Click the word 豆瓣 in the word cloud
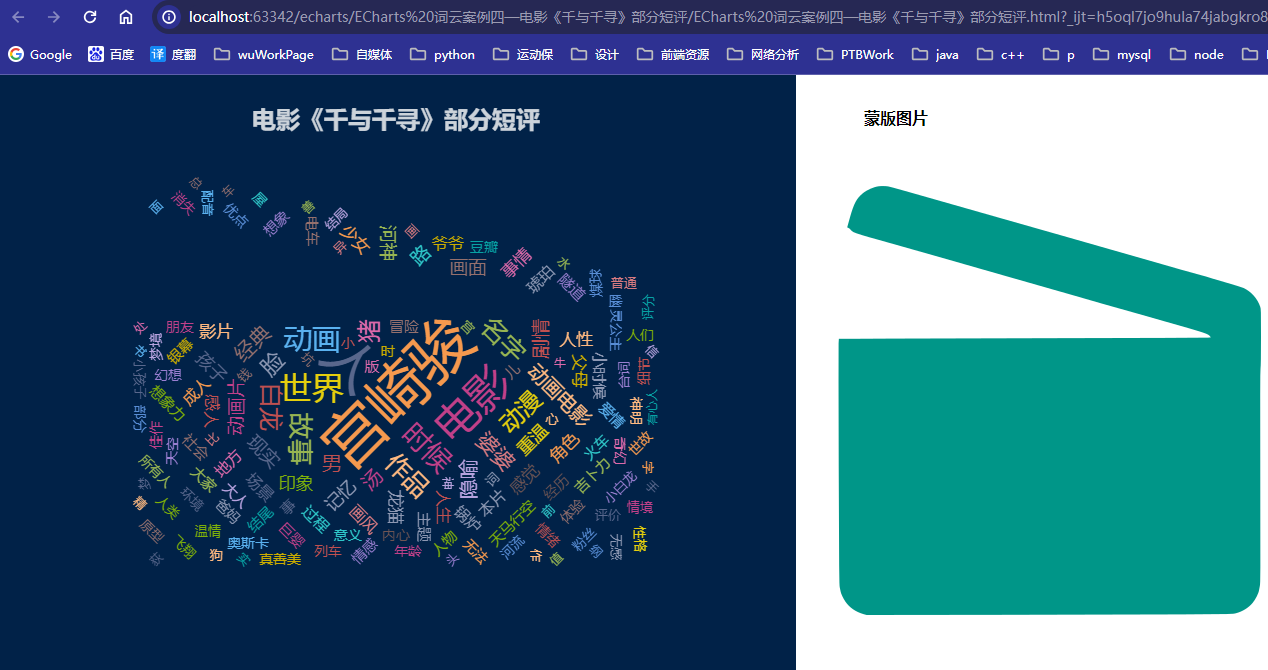The width and height of the screenshot is (1268, 670). coord(484,247)
